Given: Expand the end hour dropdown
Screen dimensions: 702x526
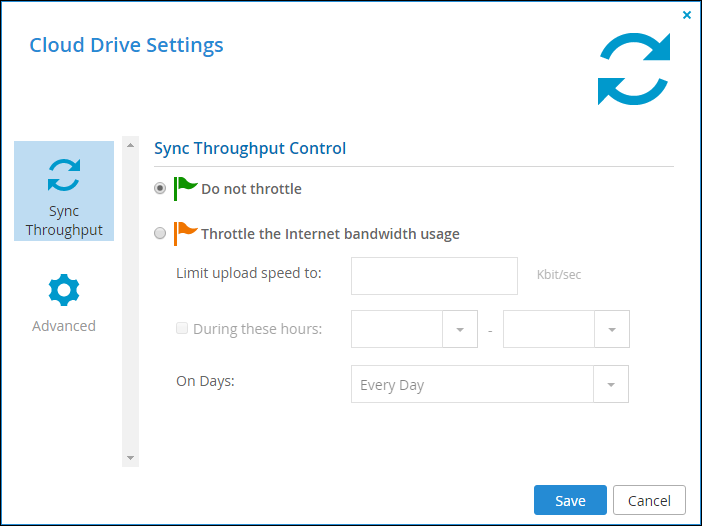Looking at the screenshot, I should (612, 329).
